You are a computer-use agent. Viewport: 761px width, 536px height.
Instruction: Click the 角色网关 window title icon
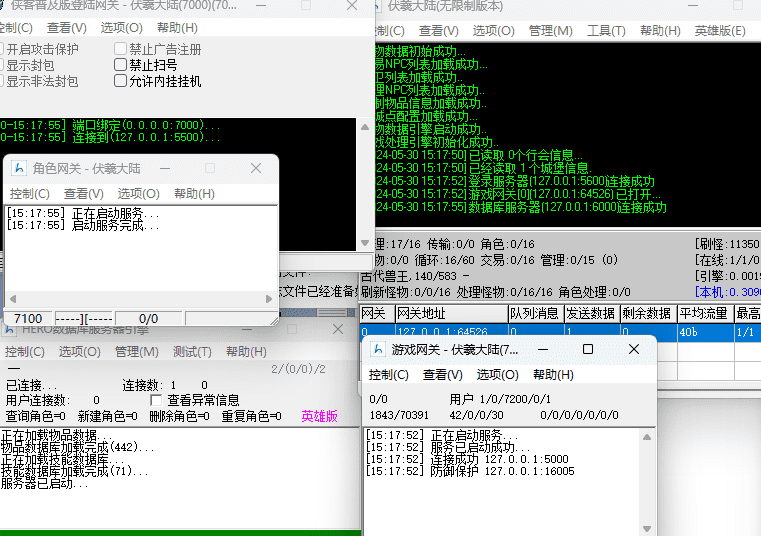19,168
